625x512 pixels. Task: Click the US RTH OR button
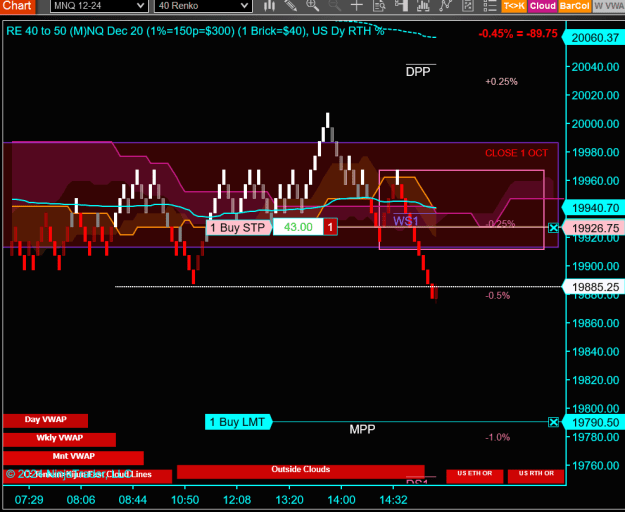[x=536, y=476]
